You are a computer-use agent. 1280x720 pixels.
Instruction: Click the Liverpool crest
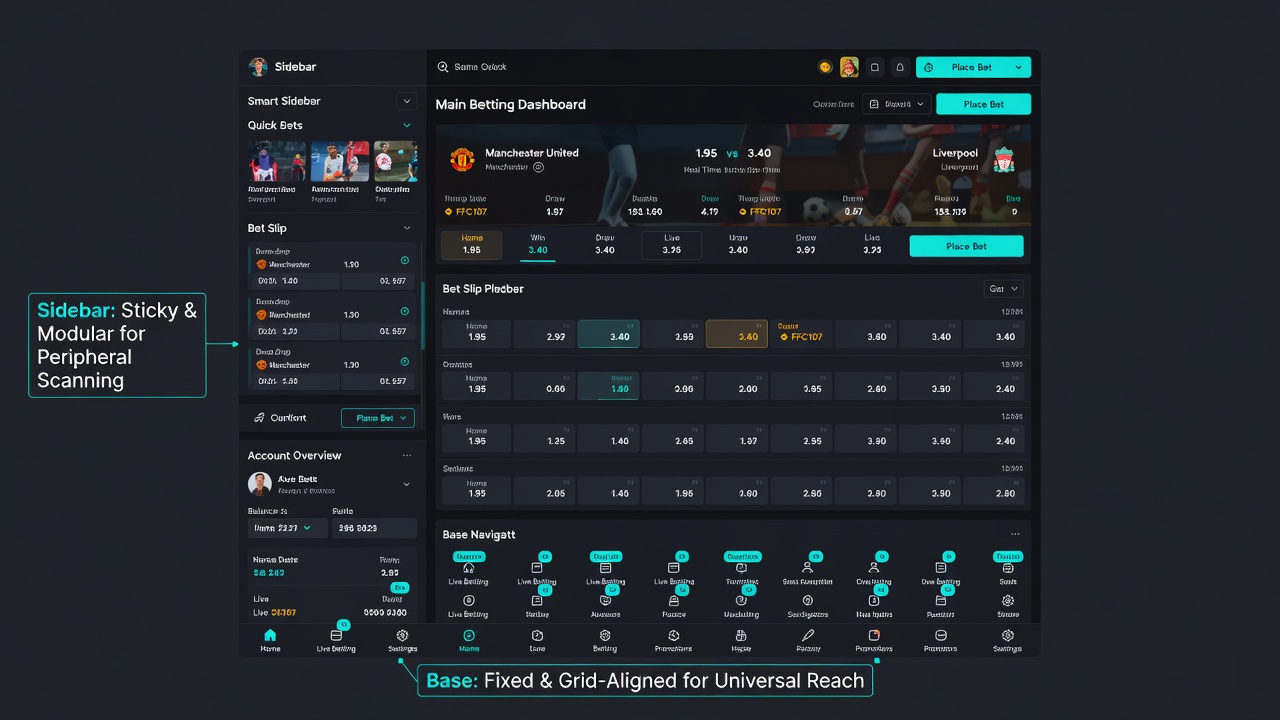pos(1004,159)
